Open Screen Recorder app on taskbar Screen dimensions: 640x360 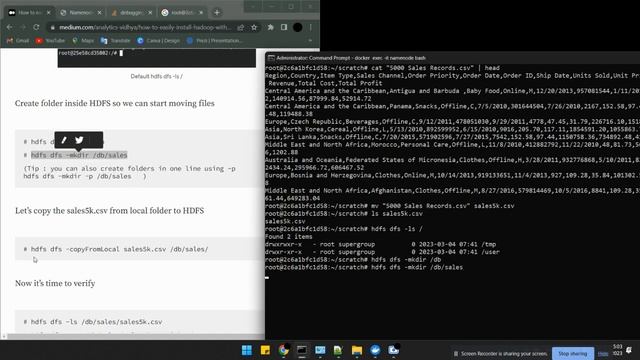tap(393, 350)
